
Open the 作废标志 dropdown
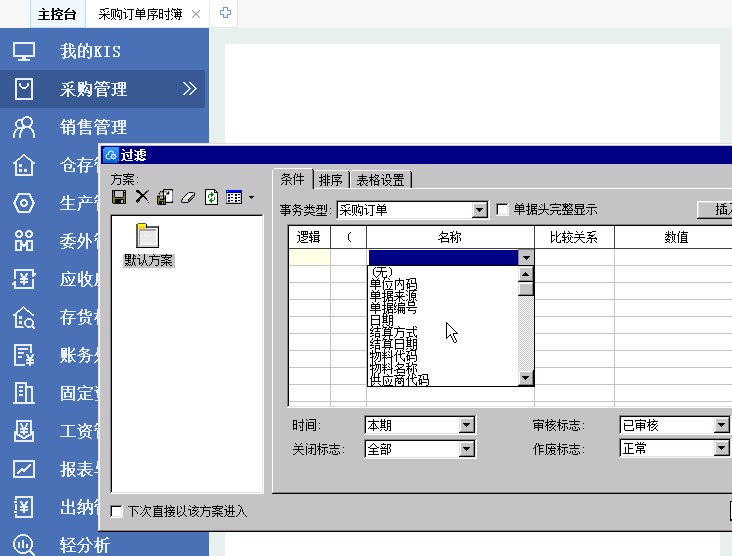tap(721, 449)
